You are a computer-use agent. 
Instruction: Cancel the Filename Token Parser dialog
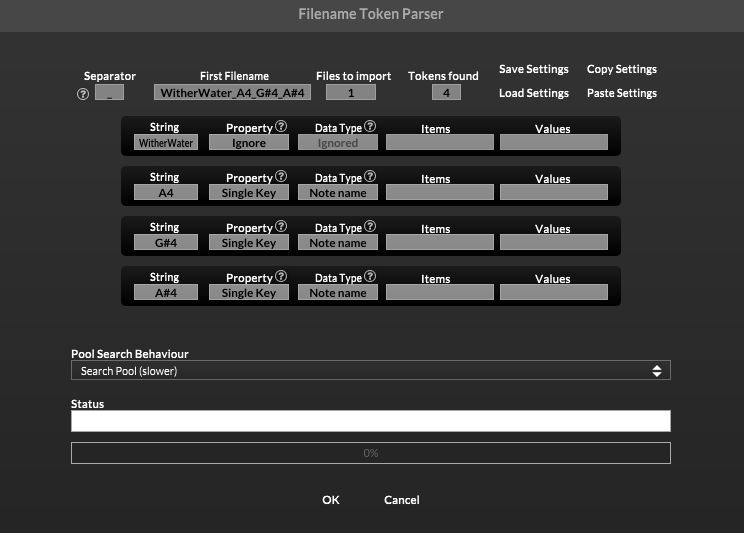coord(401,500)
